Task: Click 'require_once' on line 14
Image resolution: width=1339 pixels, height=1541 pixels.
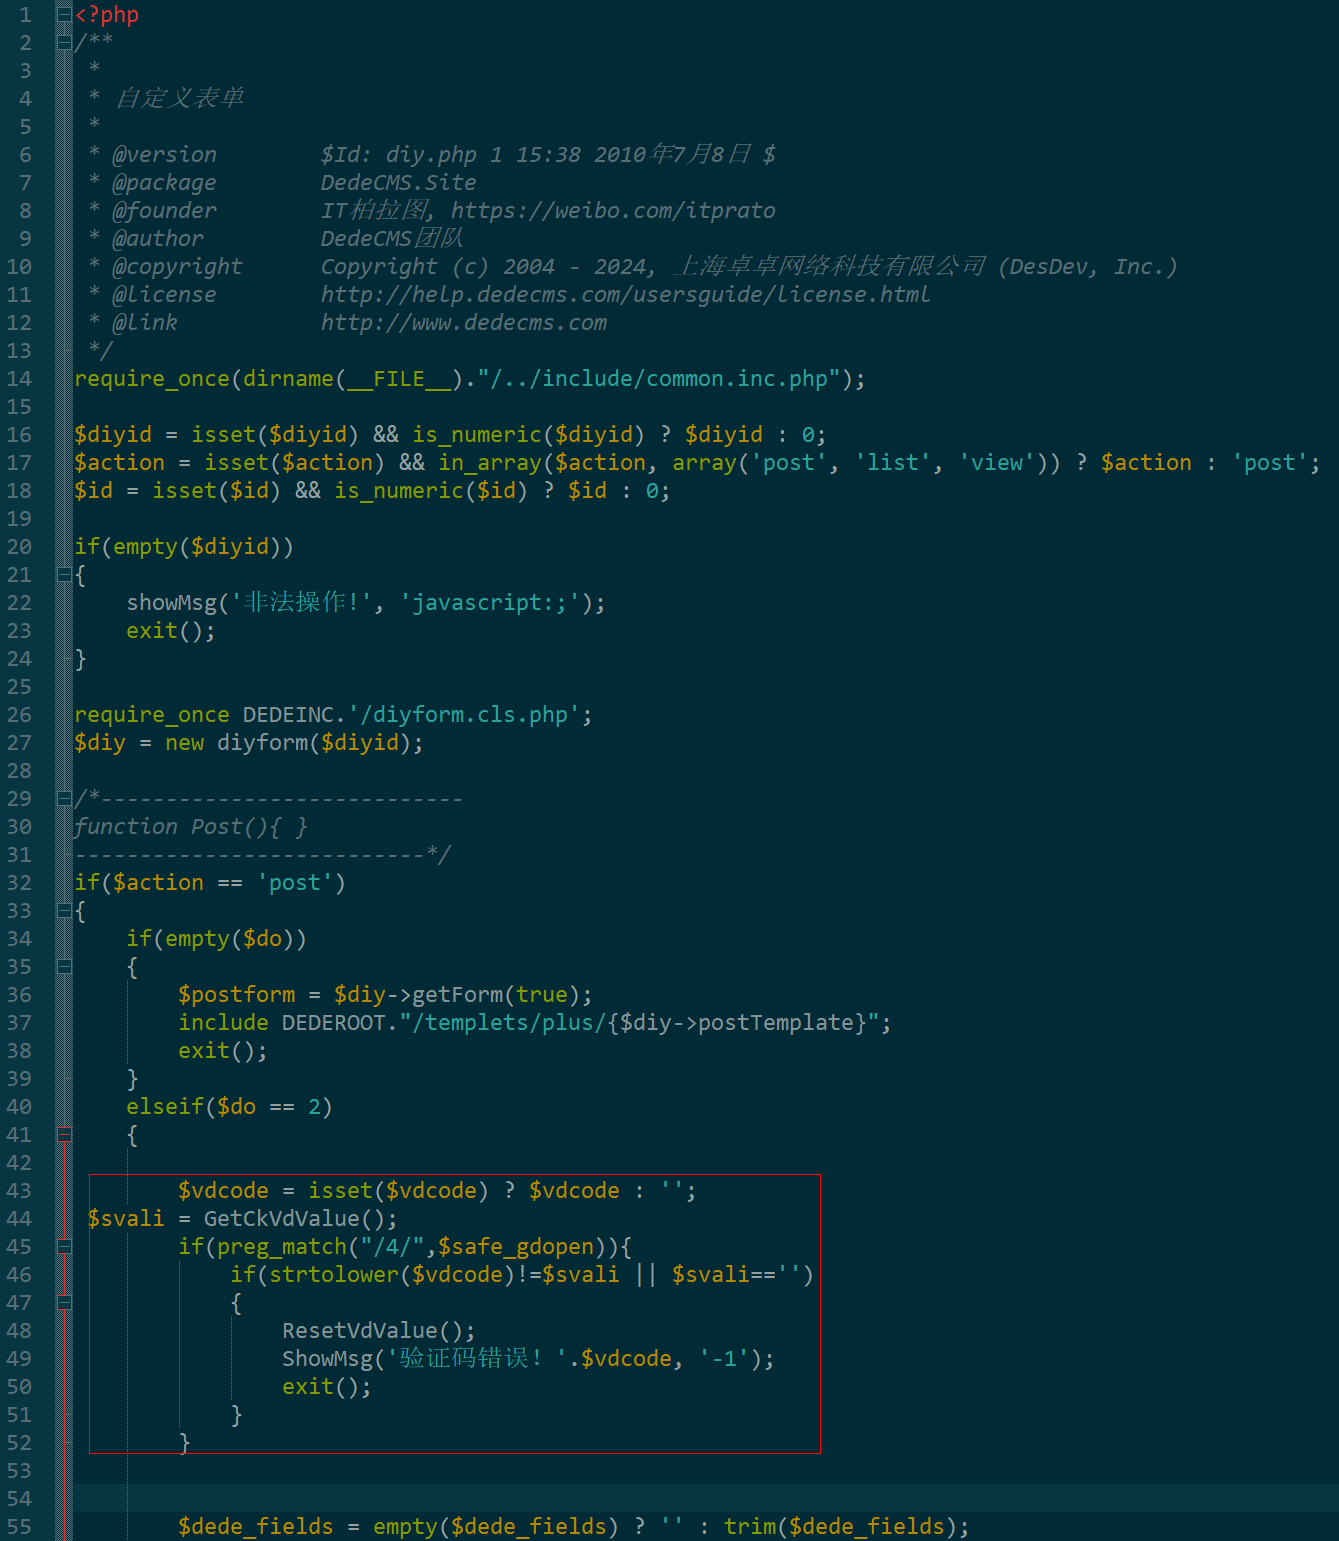Action: pos(152,379)
